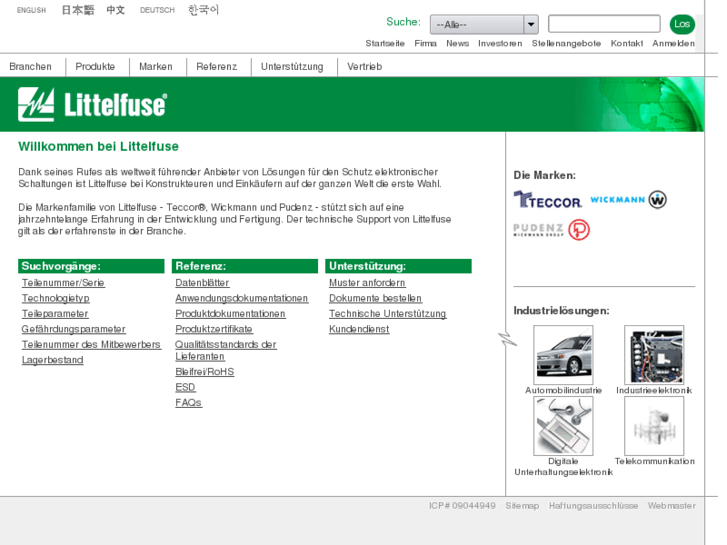The width and height of the screenshot is (727, 545).
Task: Open the Referenz menu
Action: 217,67
